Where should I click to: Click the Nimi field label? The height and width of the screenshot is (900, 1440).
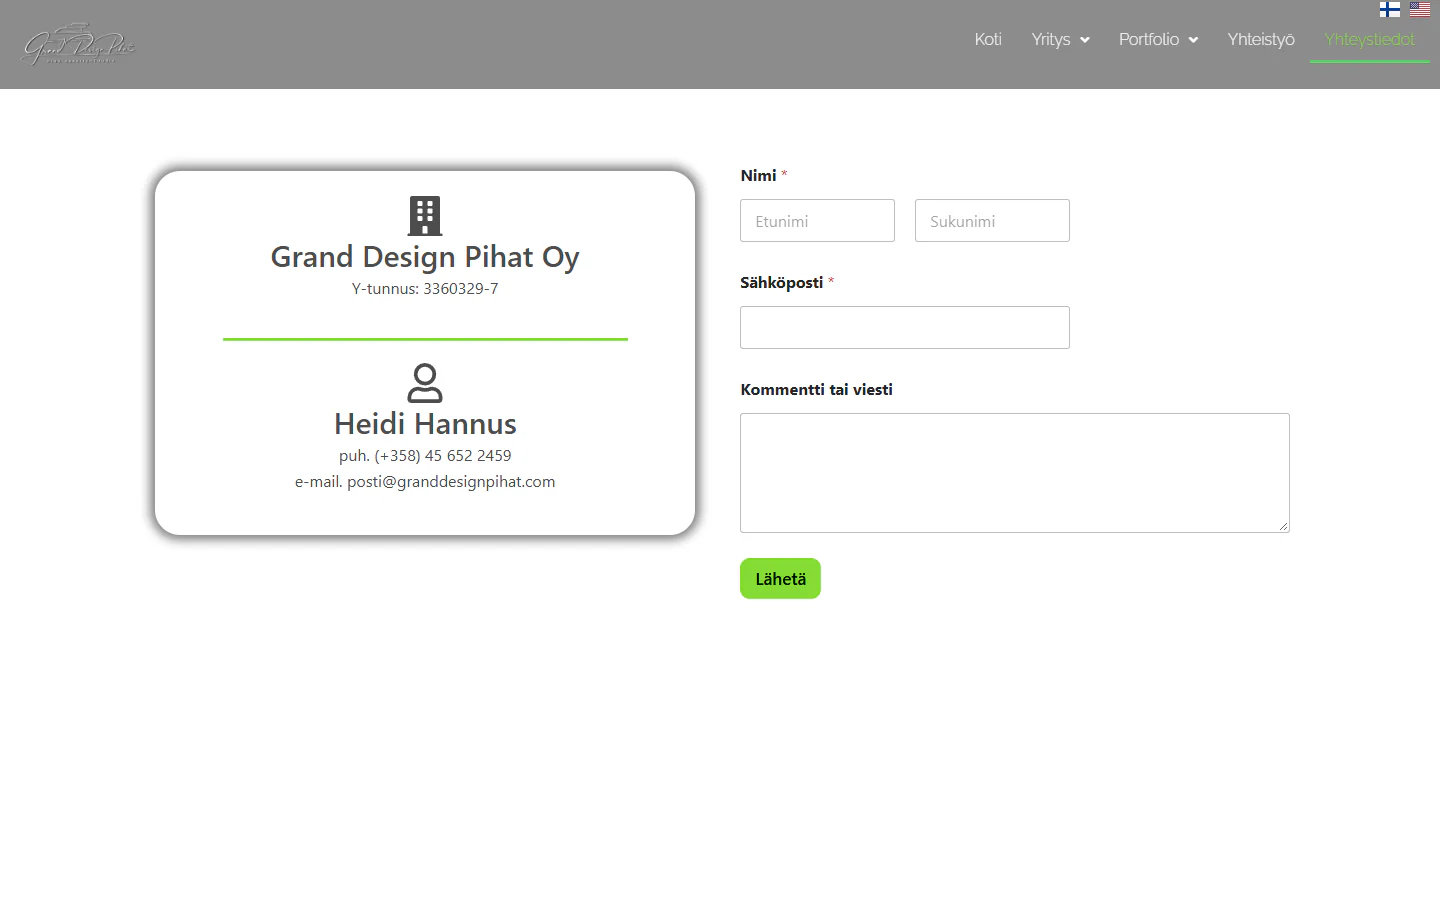758,176
